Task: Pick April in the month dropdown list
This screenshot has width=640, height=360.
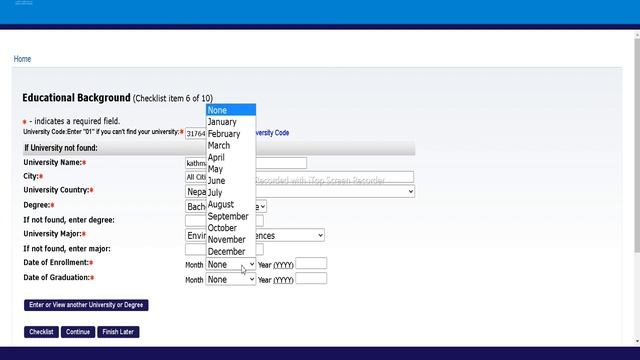Action: coord(231,157)
